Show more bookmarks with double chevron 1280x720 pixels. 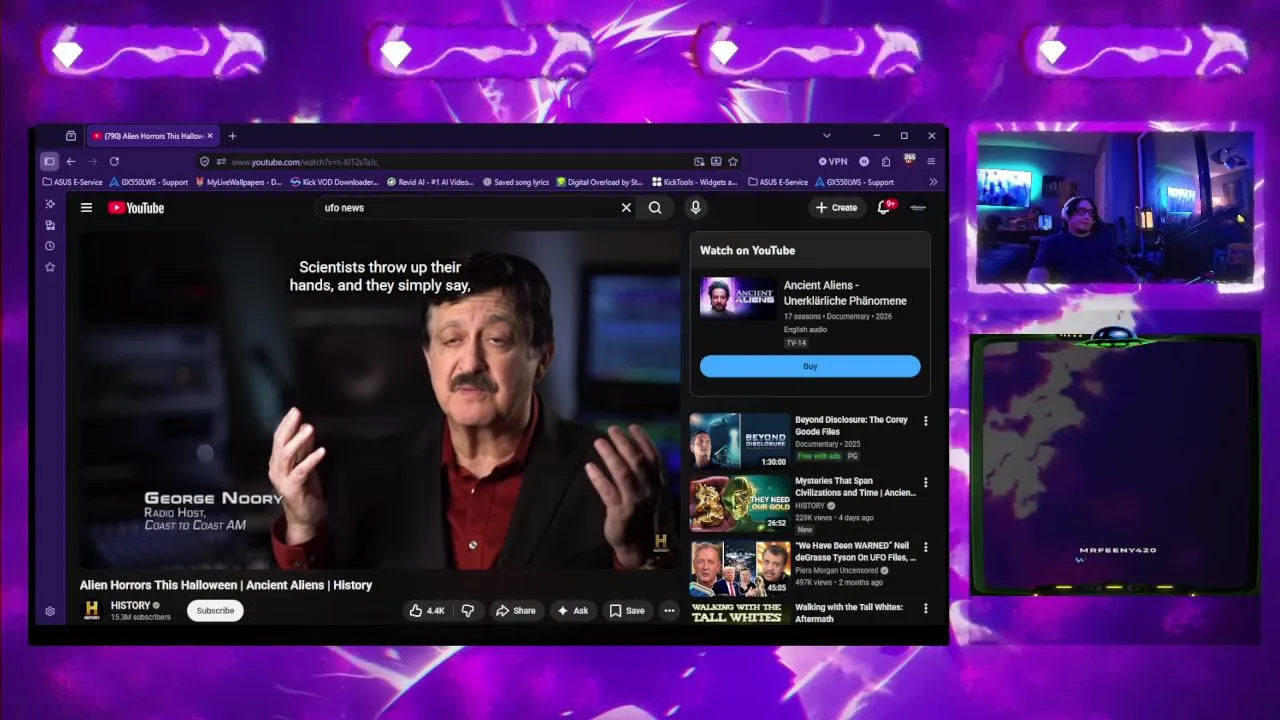tap(933, 182)
